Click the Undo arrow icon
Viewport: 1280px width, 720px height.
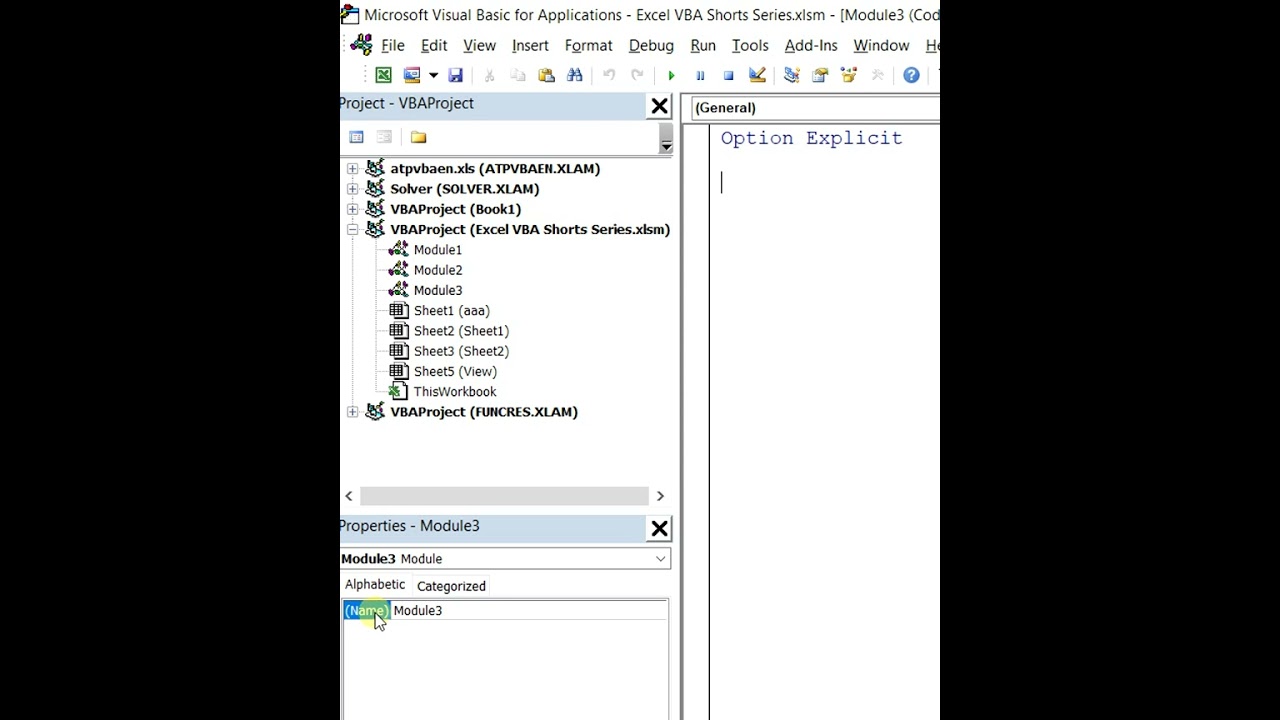608,75
